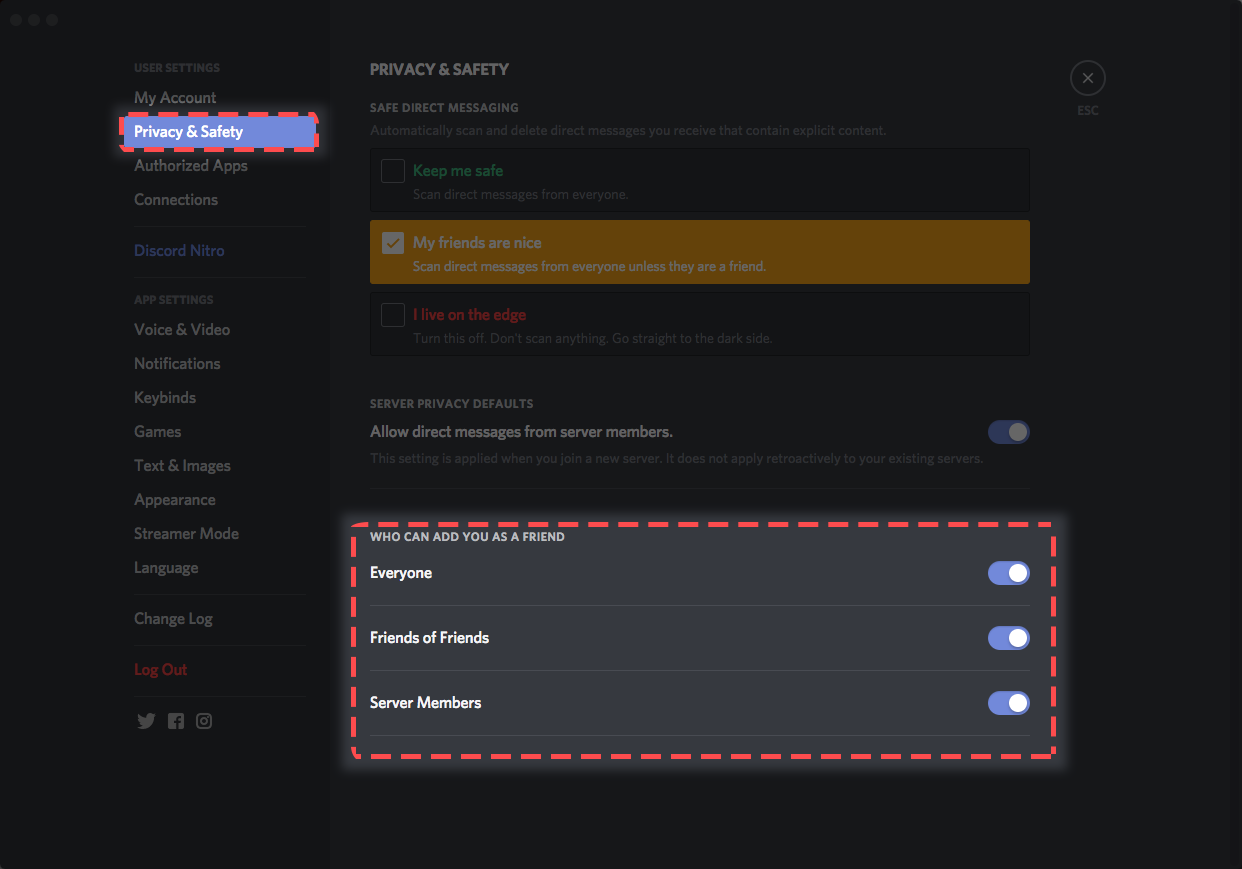Toggle Allow direct messages from server members
The image size is (1242, 869).
click(x=1009, y=432)
